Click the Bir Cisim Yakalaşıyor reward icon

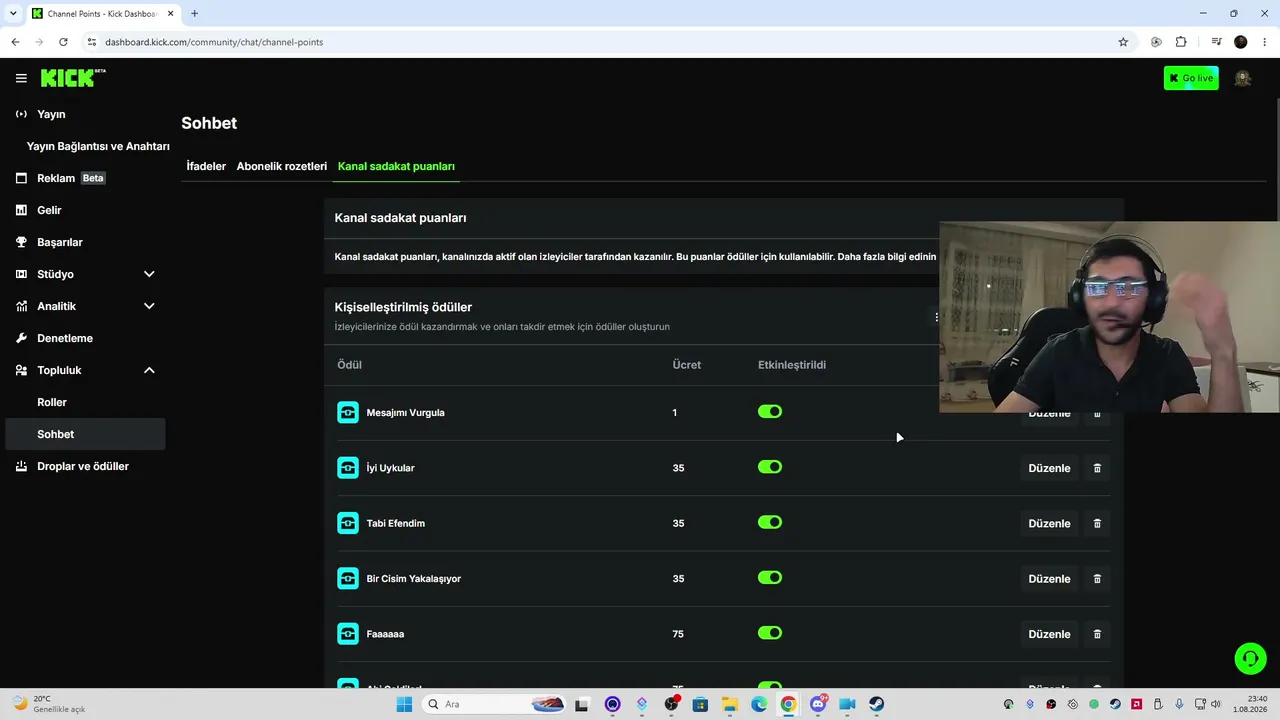[348, 578]
